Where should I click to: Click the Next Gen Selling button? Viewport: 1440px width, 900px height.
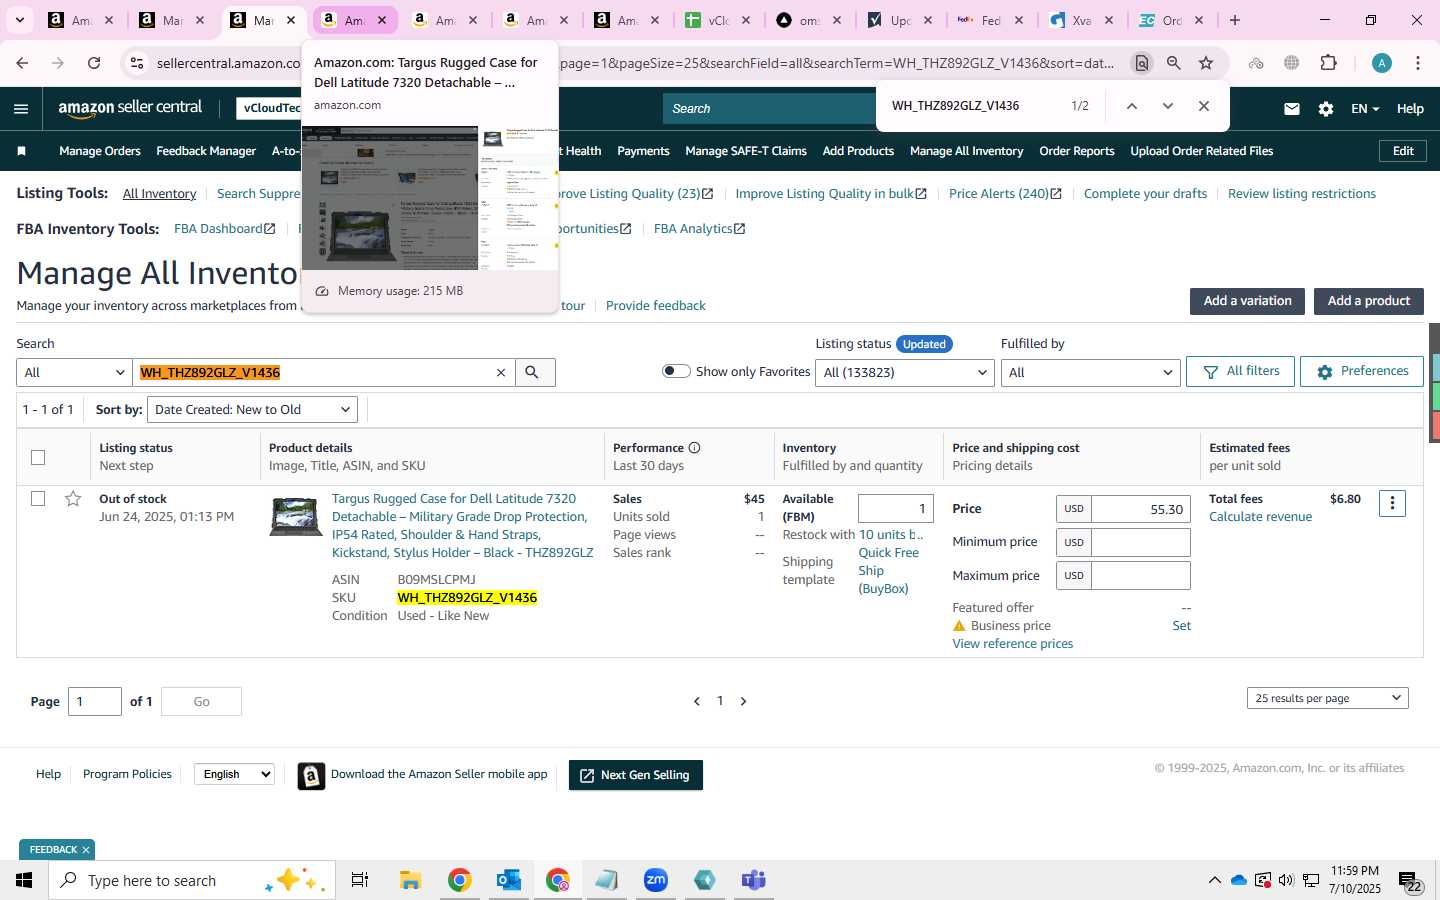pos(636,775)
